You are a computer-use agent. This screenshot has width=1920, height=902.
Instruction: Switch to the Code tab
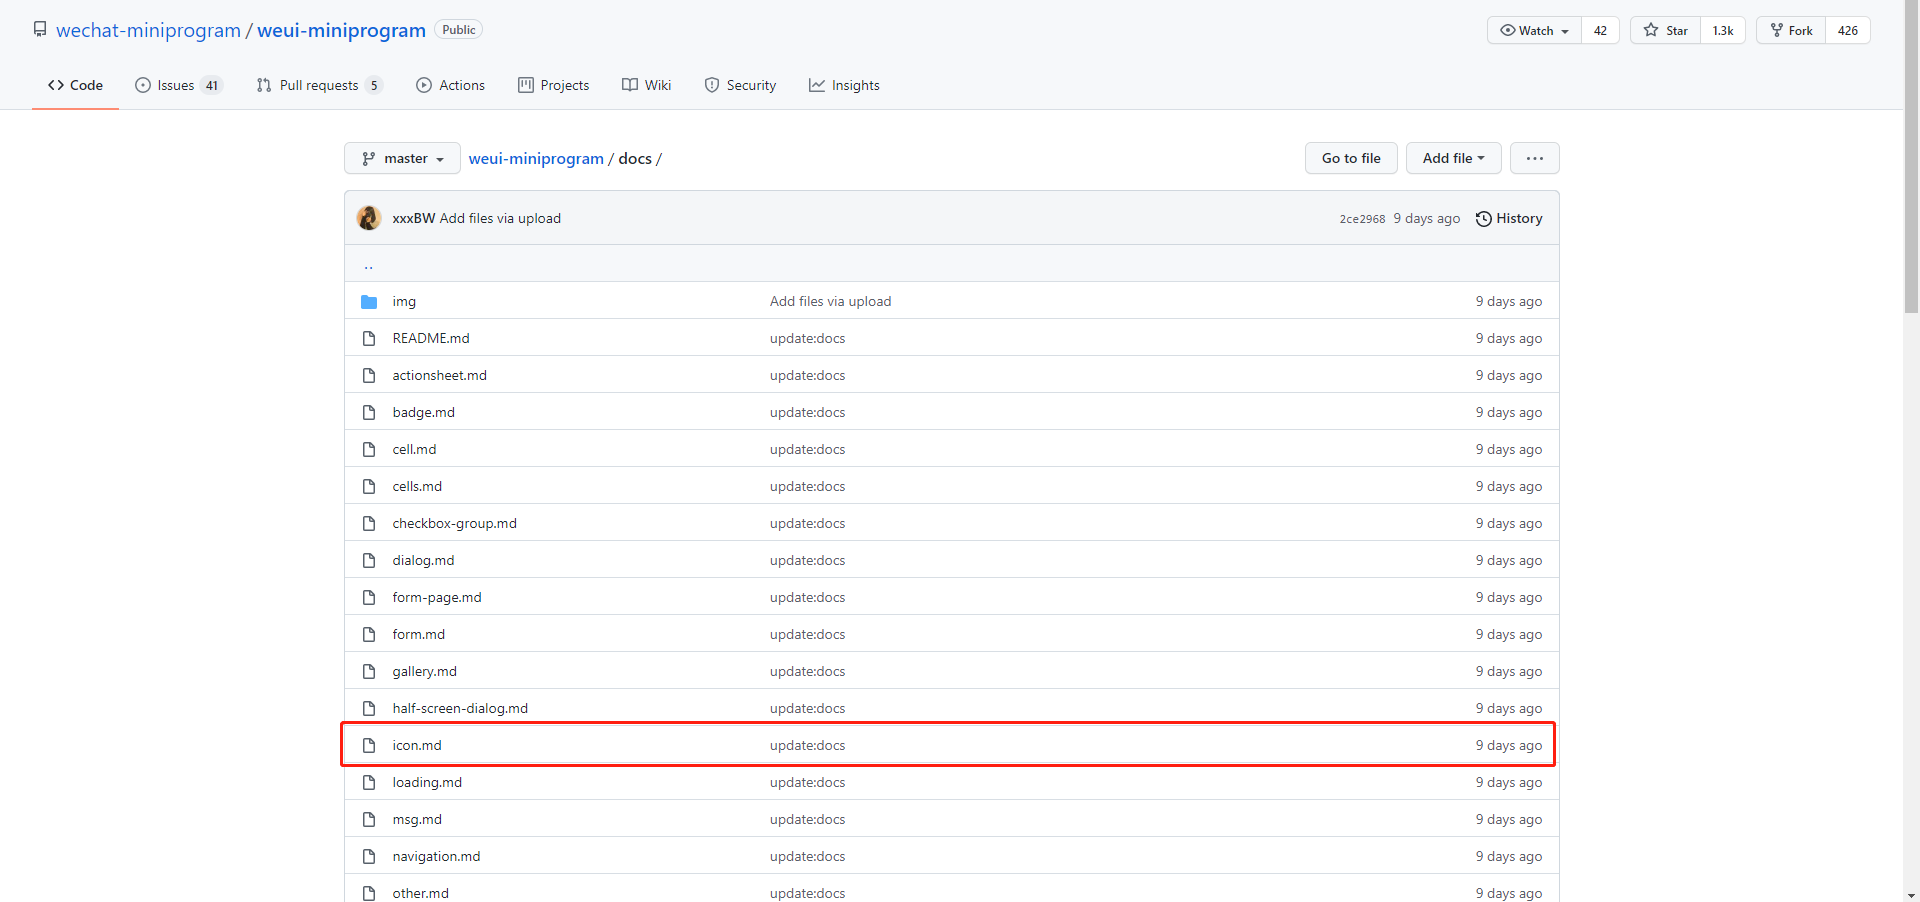coord(75,85)
